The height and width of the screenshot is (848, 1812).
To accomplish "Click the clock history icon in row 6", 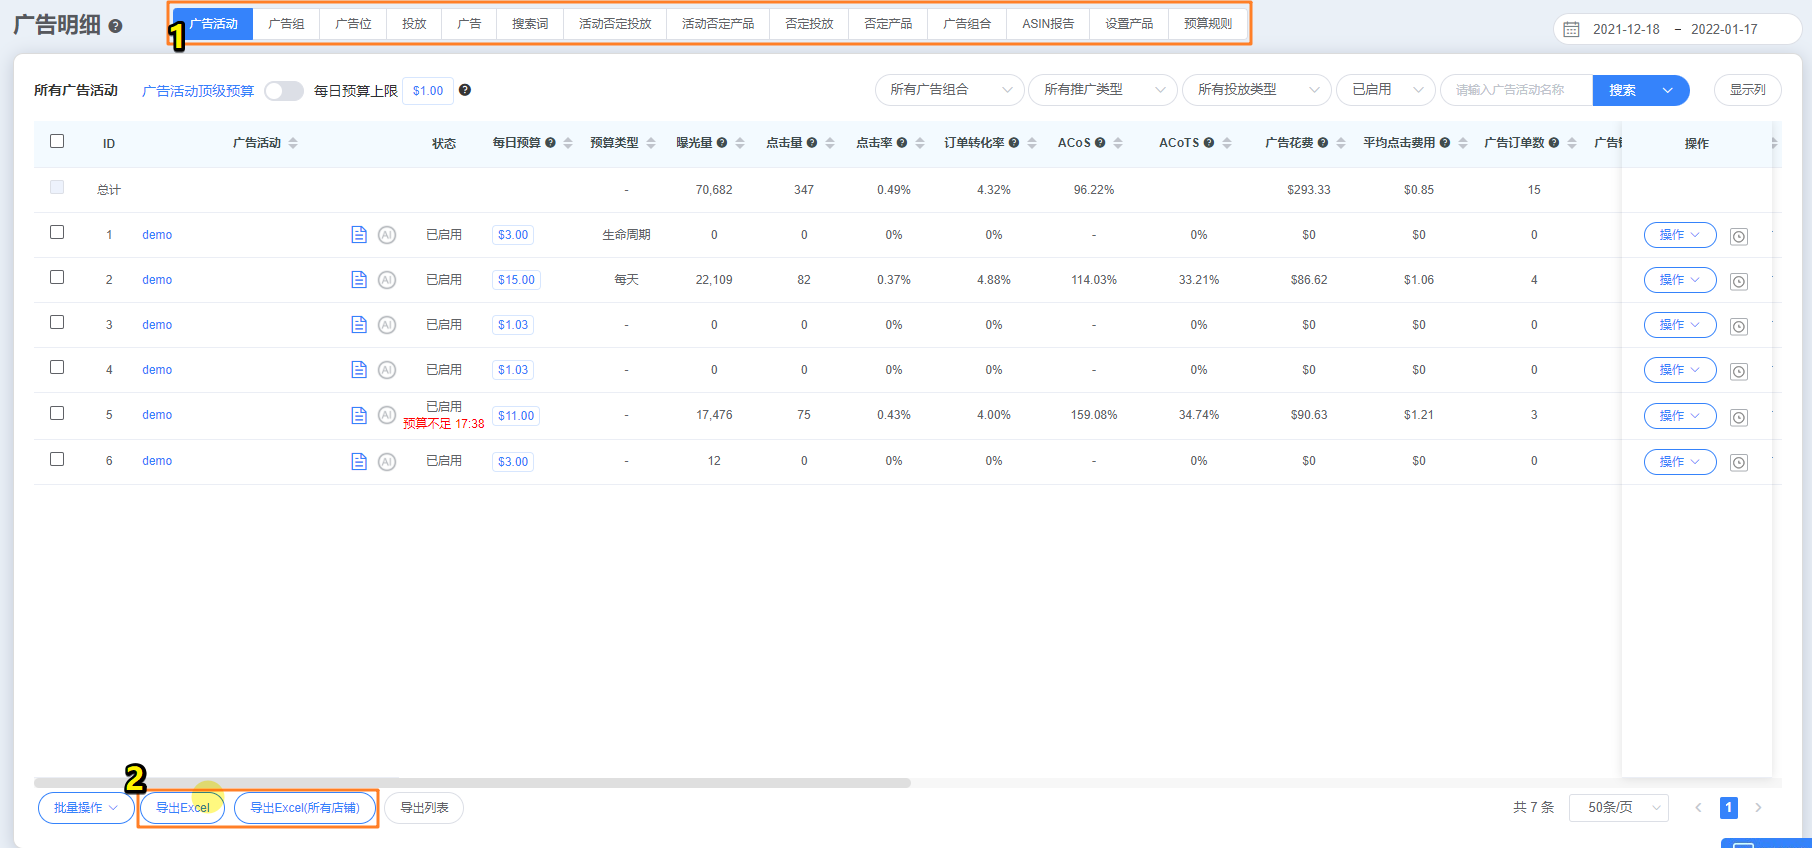I will pos(1739,463).
